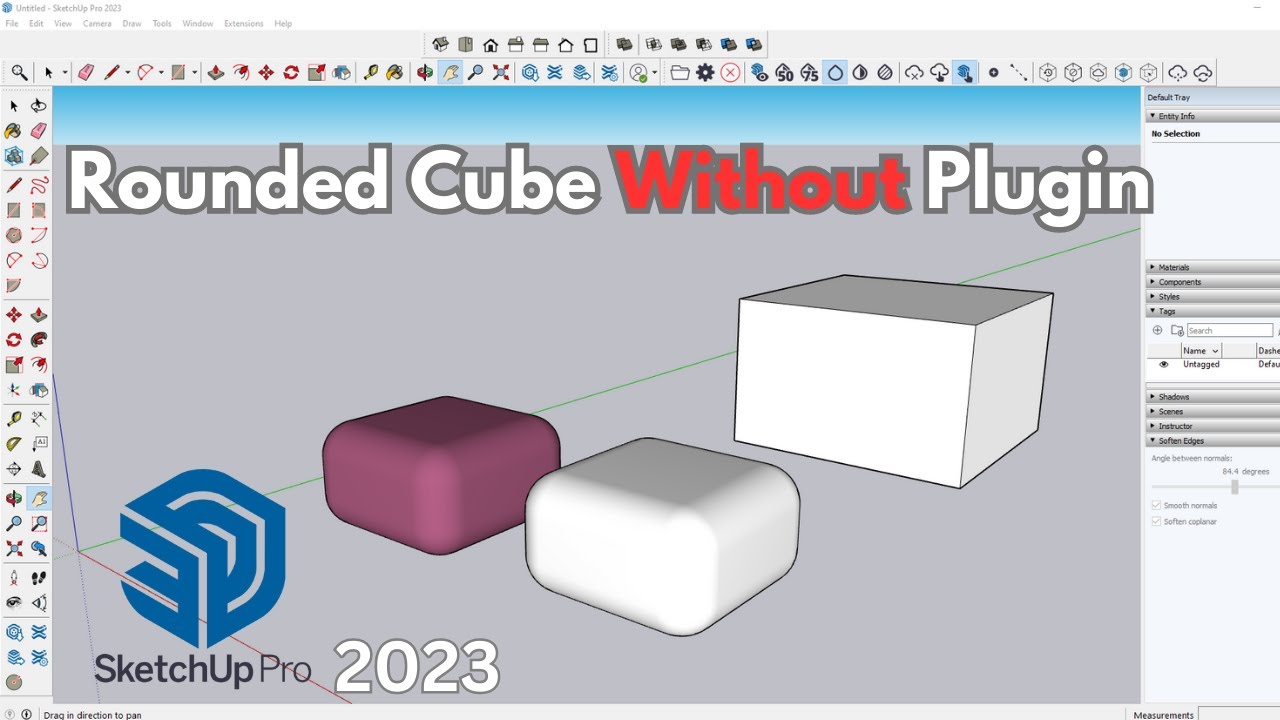Activate the Move tool in top toolbar
The height and width of the screenshot is (720, 1280).
point(266,73)
